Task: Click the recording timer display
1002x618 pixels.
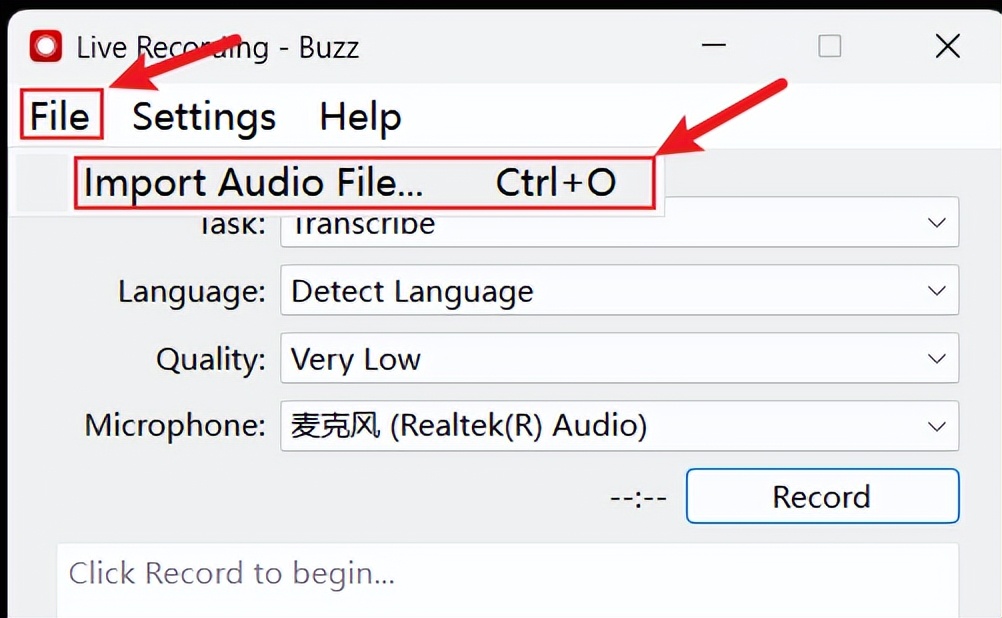Action: point(638,497)
